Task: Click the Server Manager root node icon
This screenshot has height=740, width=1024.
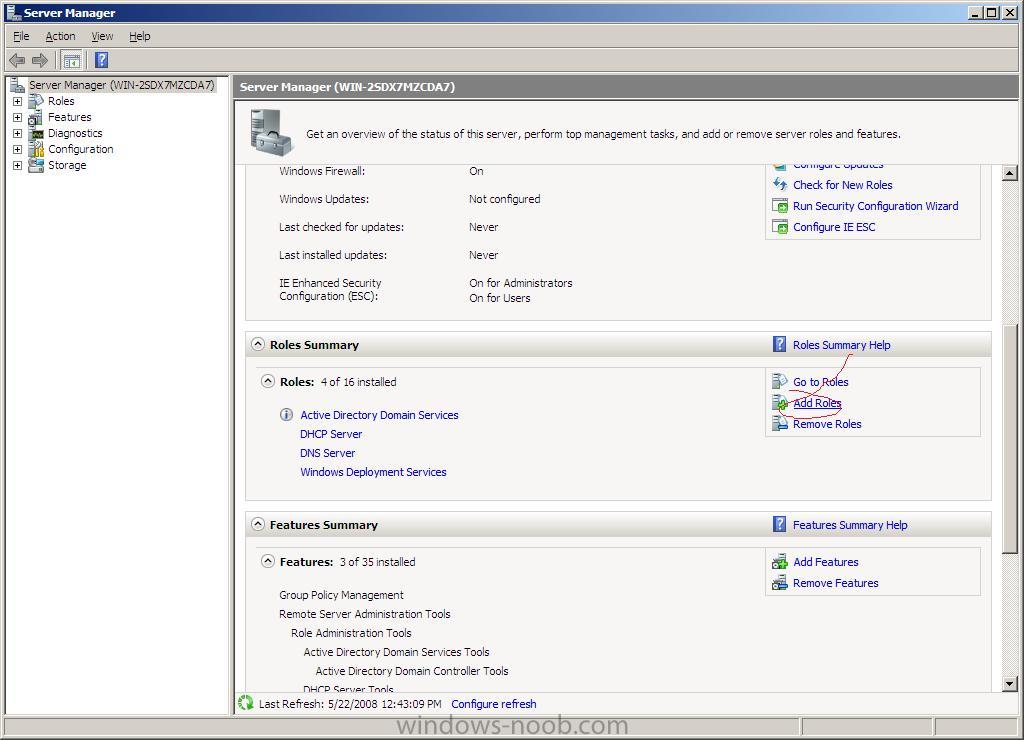Action: 18,85
